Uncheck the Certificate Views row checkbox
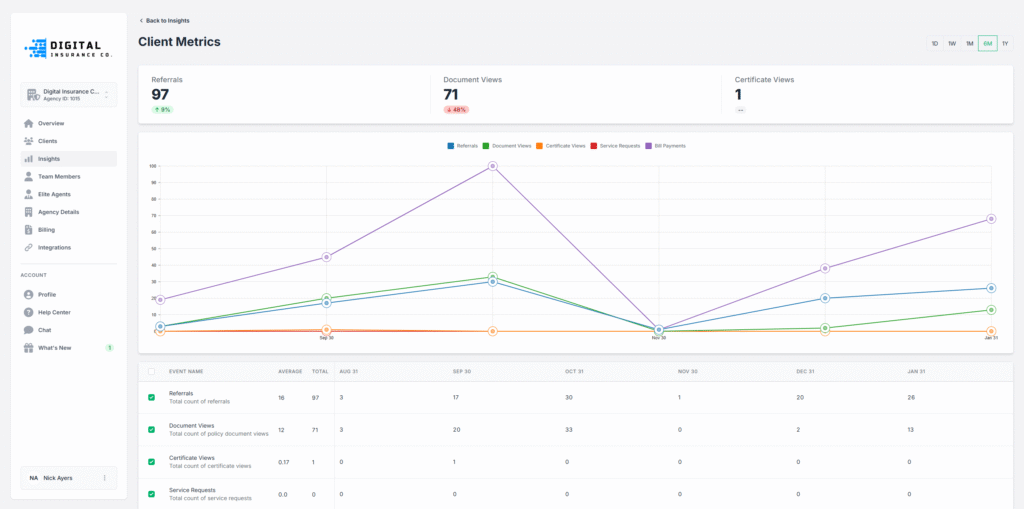Viewport: 1024px width, 509px height. click(x=152, y=462)
